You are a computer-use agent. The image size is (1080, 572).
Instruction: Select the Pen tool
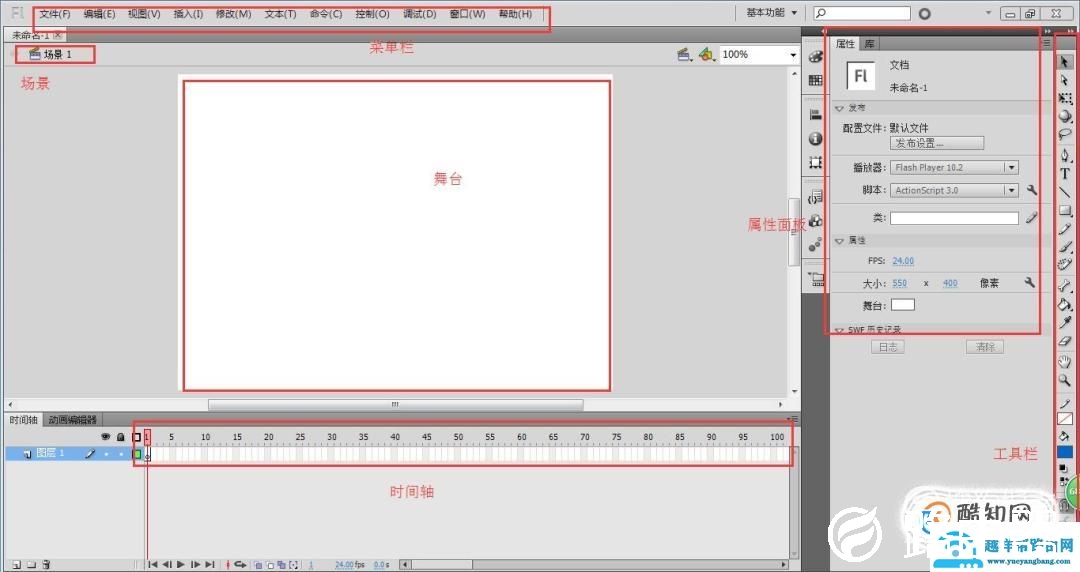[x=1065, y=155]
